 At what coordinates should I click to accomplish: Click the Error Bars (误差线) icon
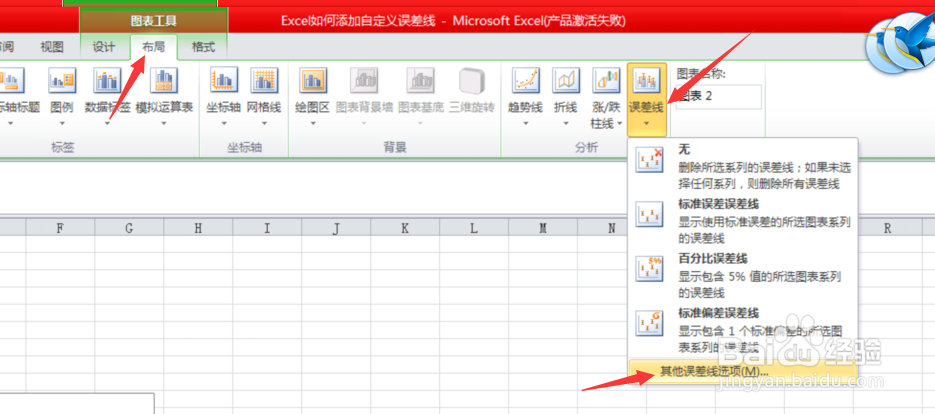tap(646, 80)
